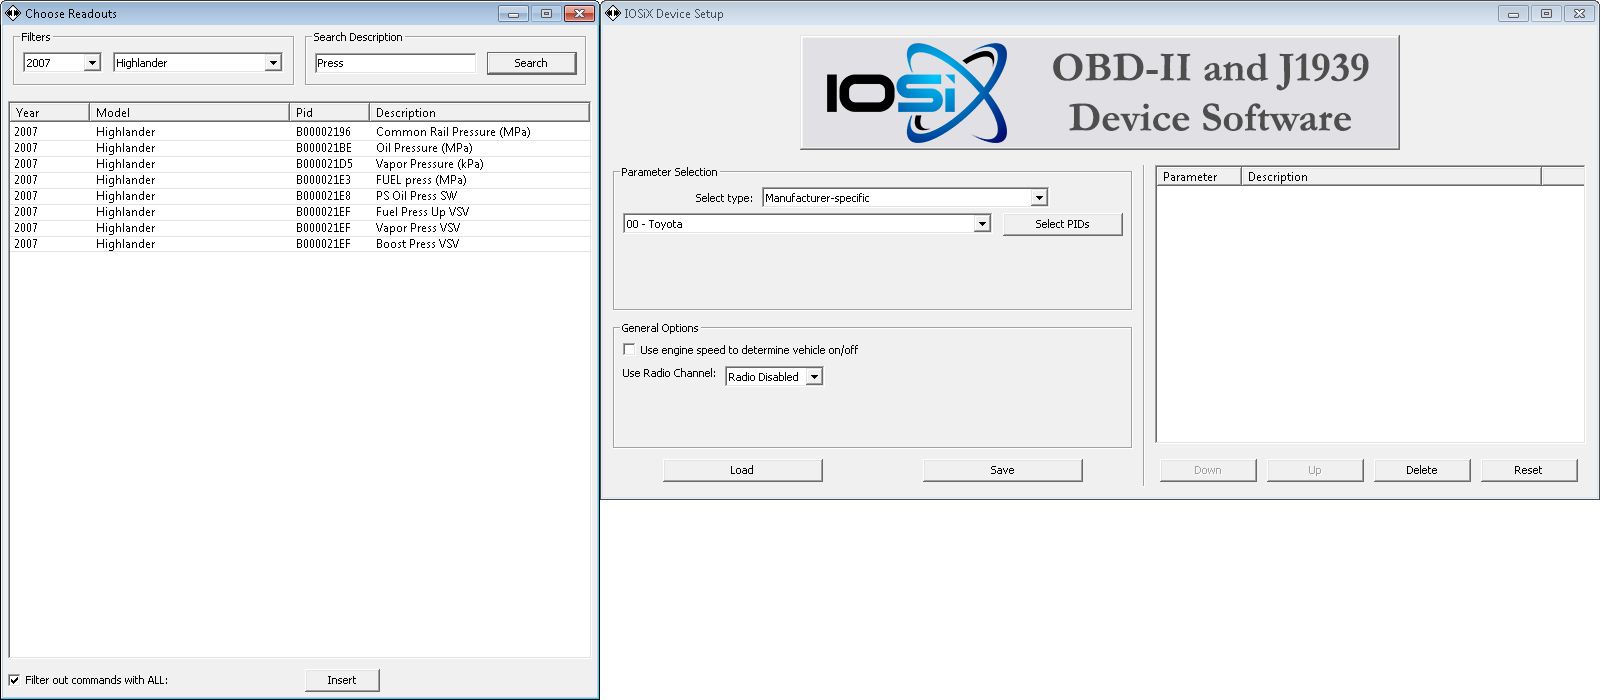This screenshot has height=700, width=1601.
Task: Sort by the Description column header in readouts
Action: tap(479, 113)
